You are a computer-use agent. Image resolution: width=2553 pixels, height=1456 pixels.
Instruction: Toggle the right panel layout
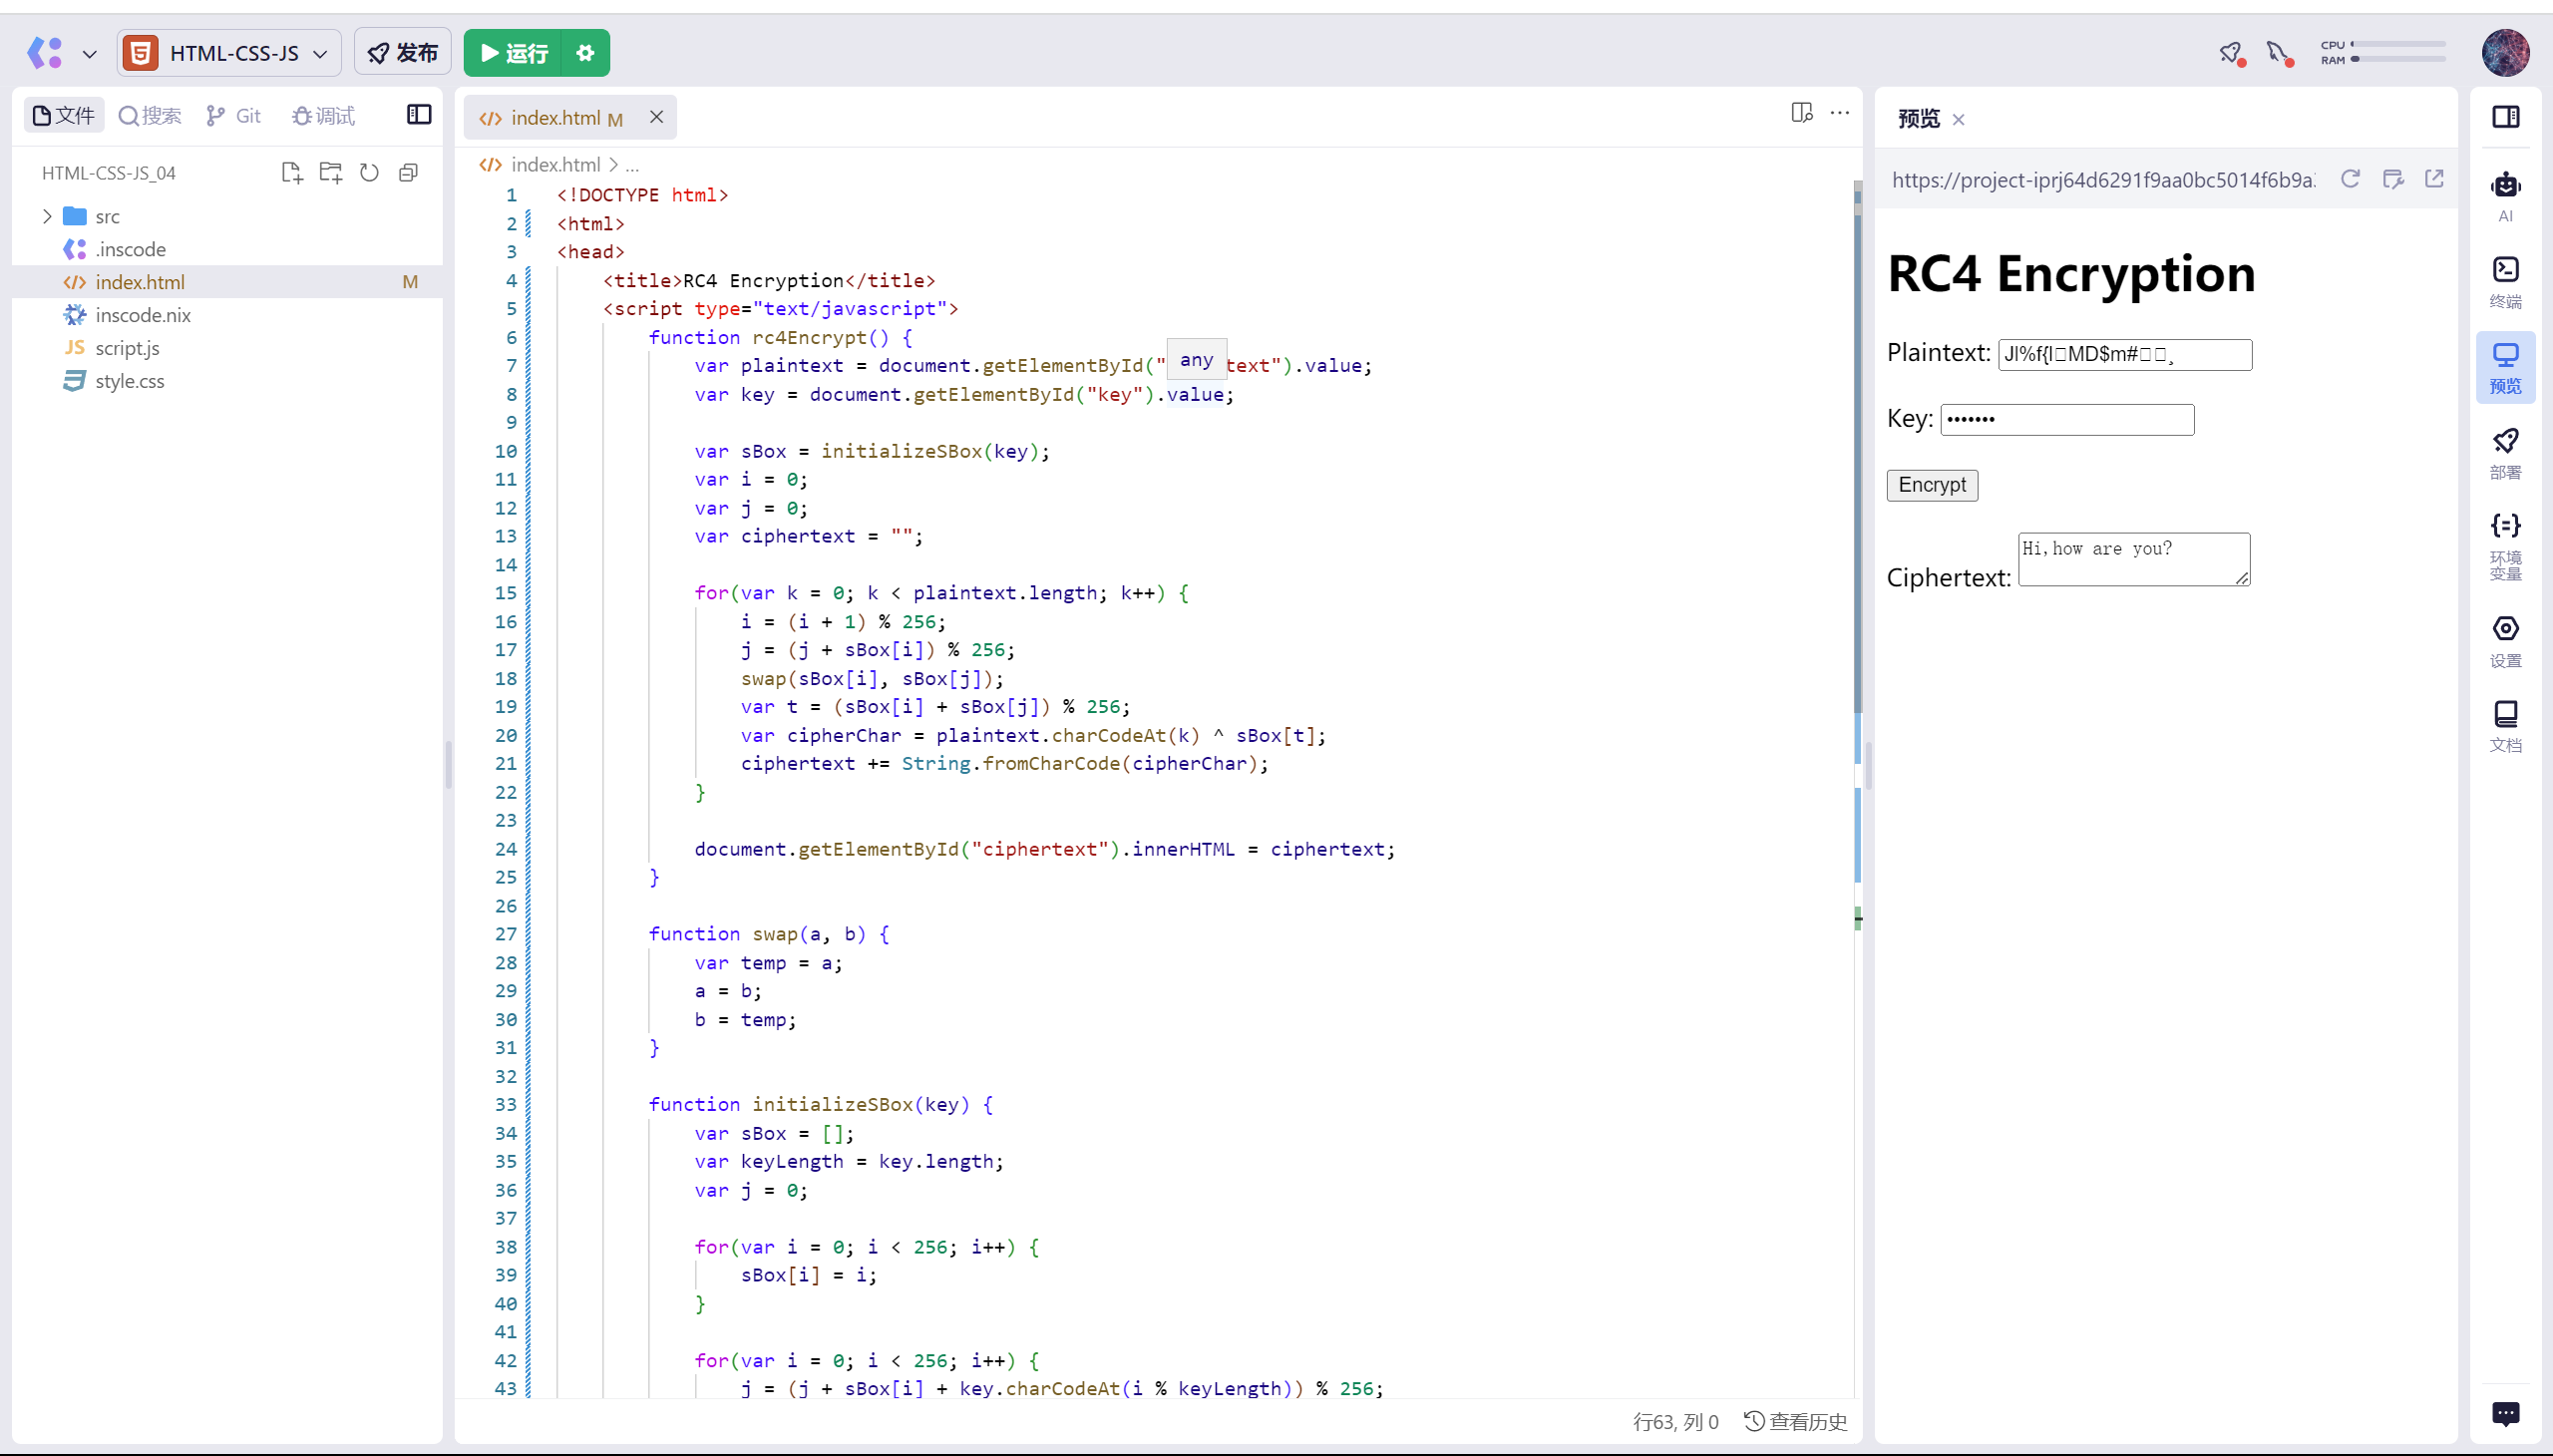pyautogui.click(x=2506, y=117)
